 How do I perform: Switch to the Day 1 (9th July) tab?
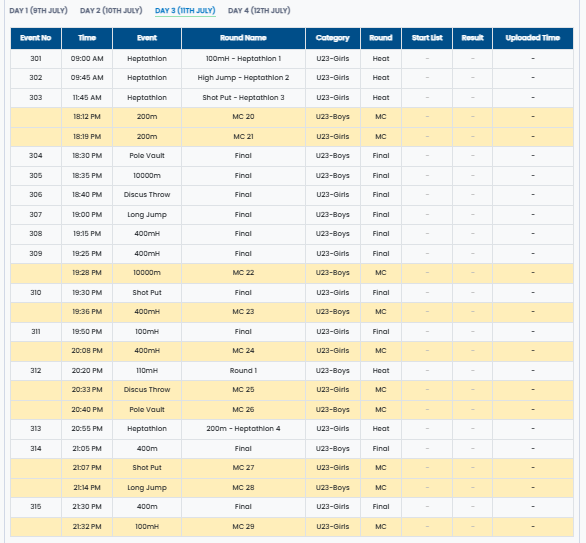pyautogui.click(x=38, y=10)
